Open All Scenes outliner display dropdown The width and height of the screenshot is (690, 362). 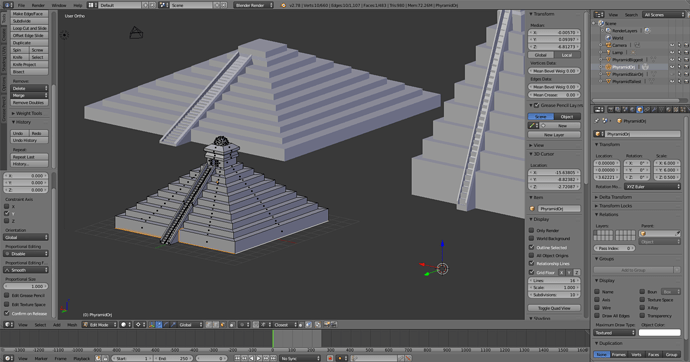[664, 15]
